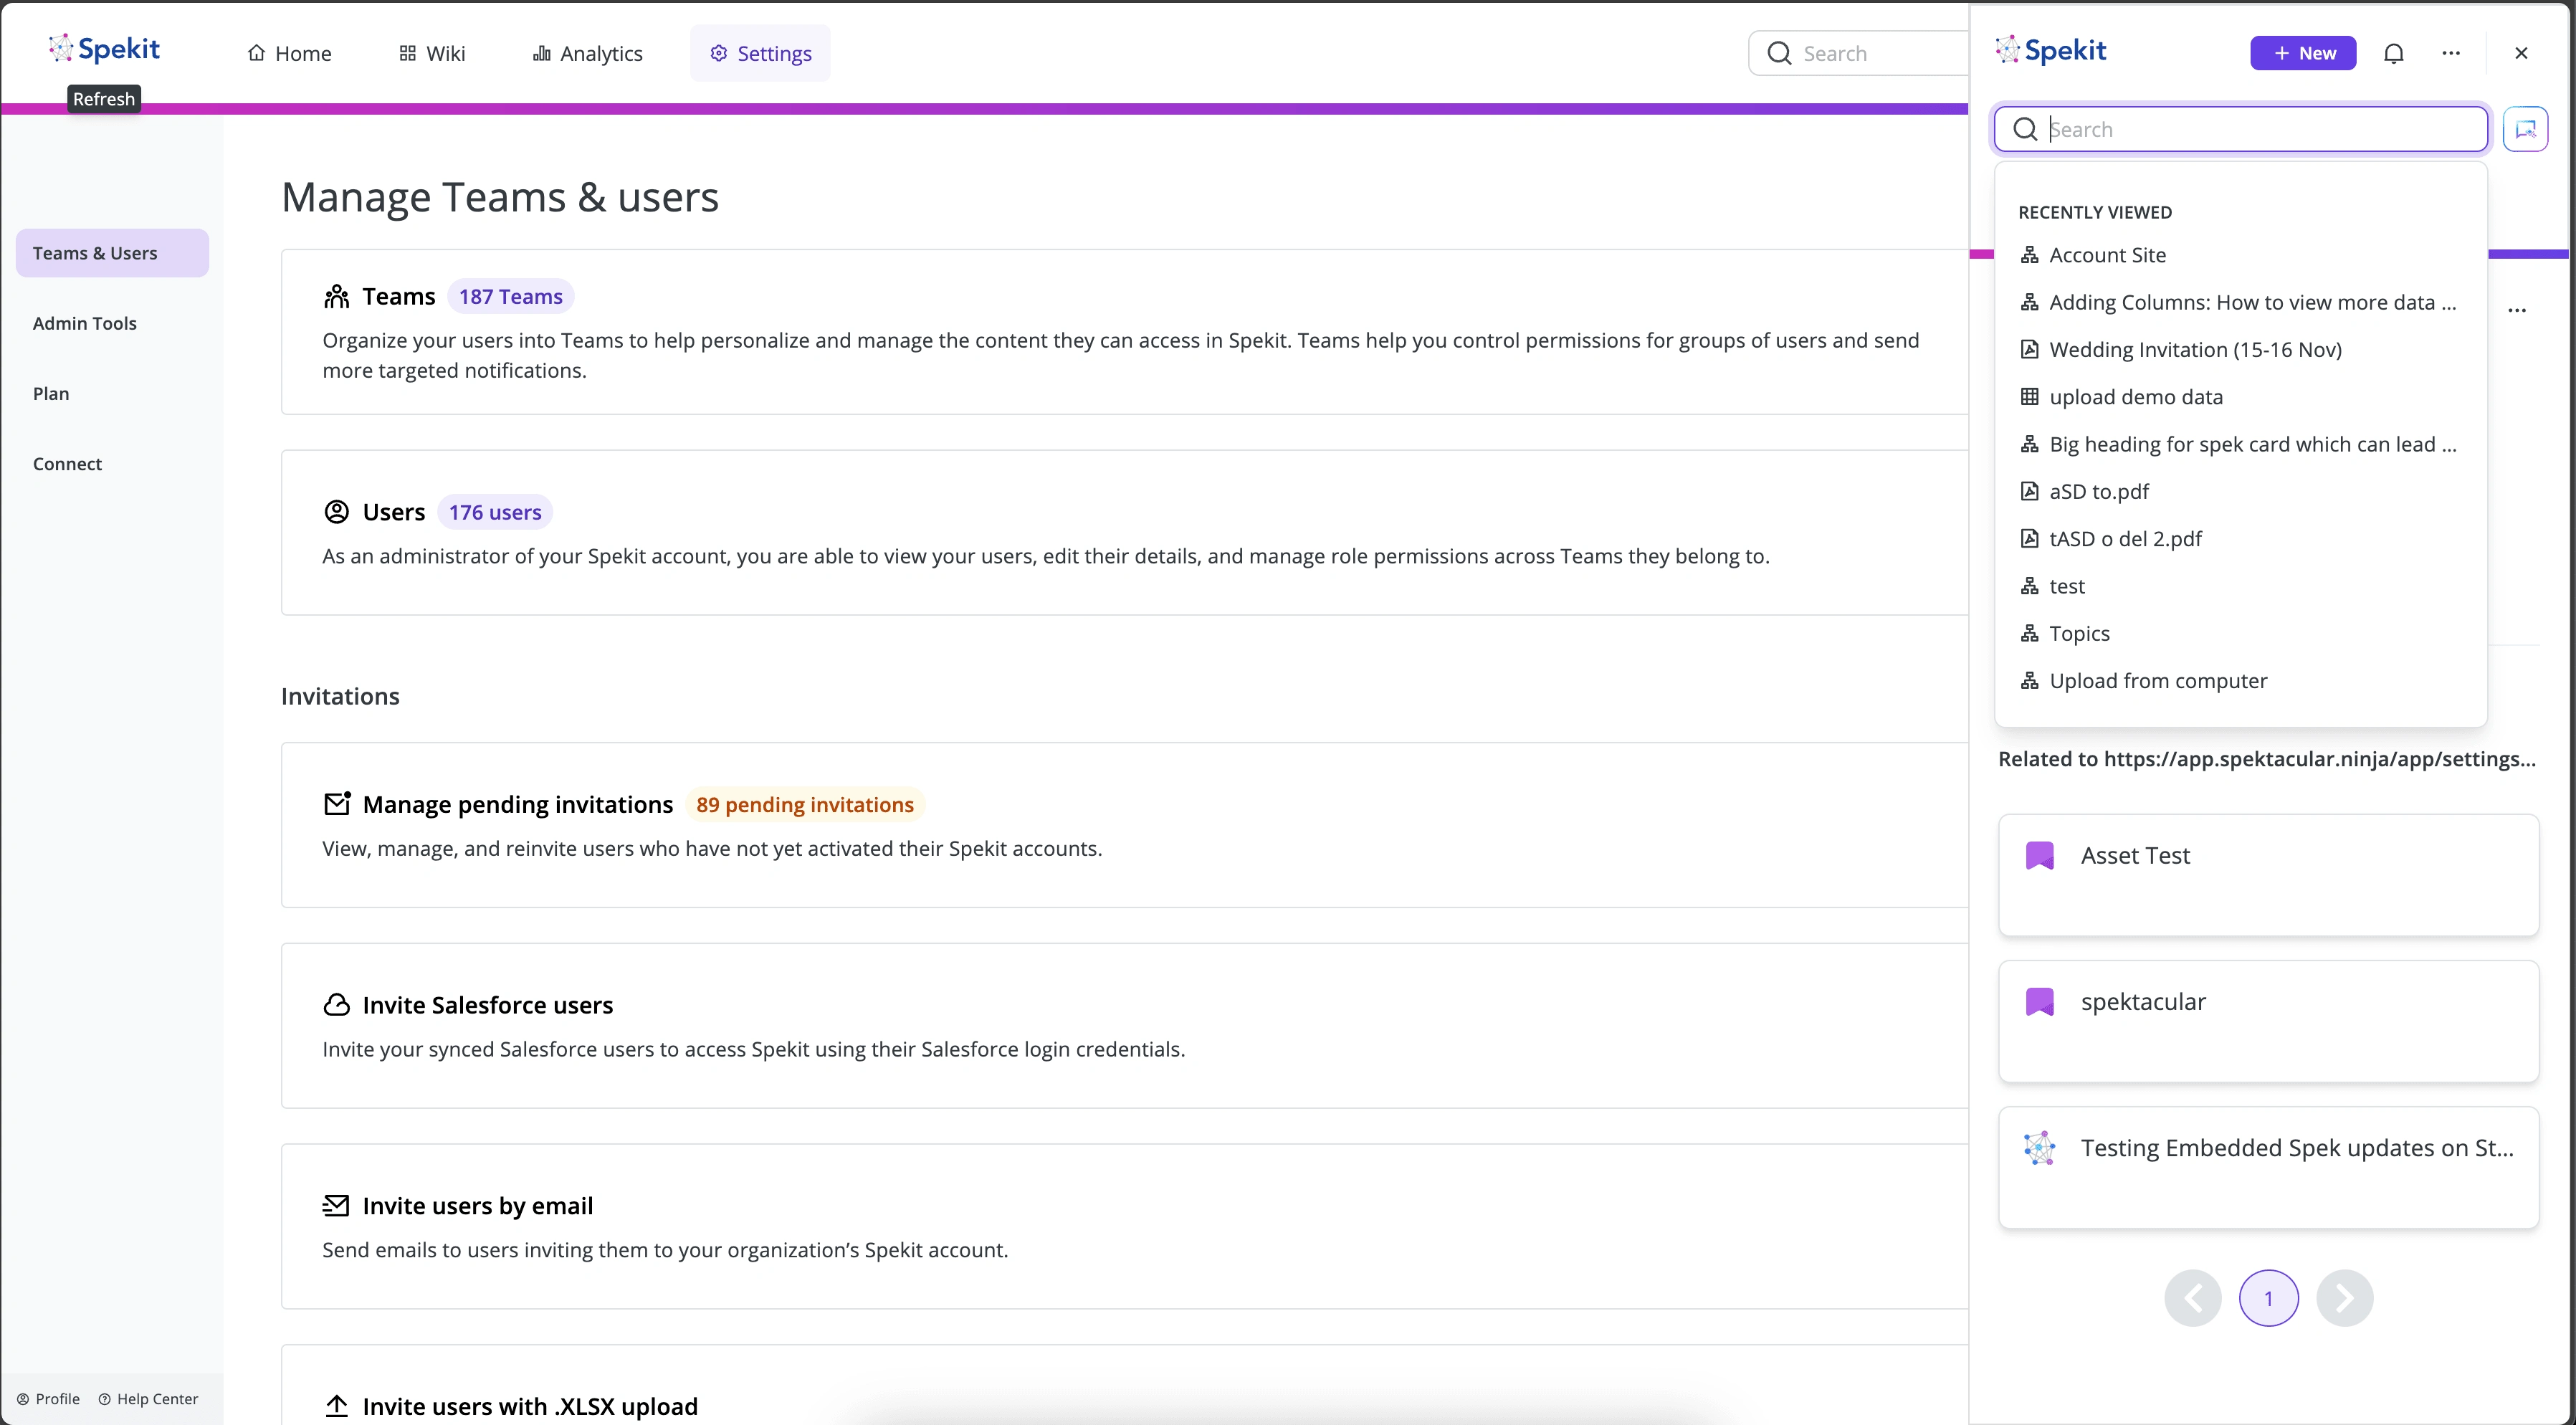Open notifications bell in Spekit panel
The height and width of the screenshot is (1425, 2576).
[2393, 53]
